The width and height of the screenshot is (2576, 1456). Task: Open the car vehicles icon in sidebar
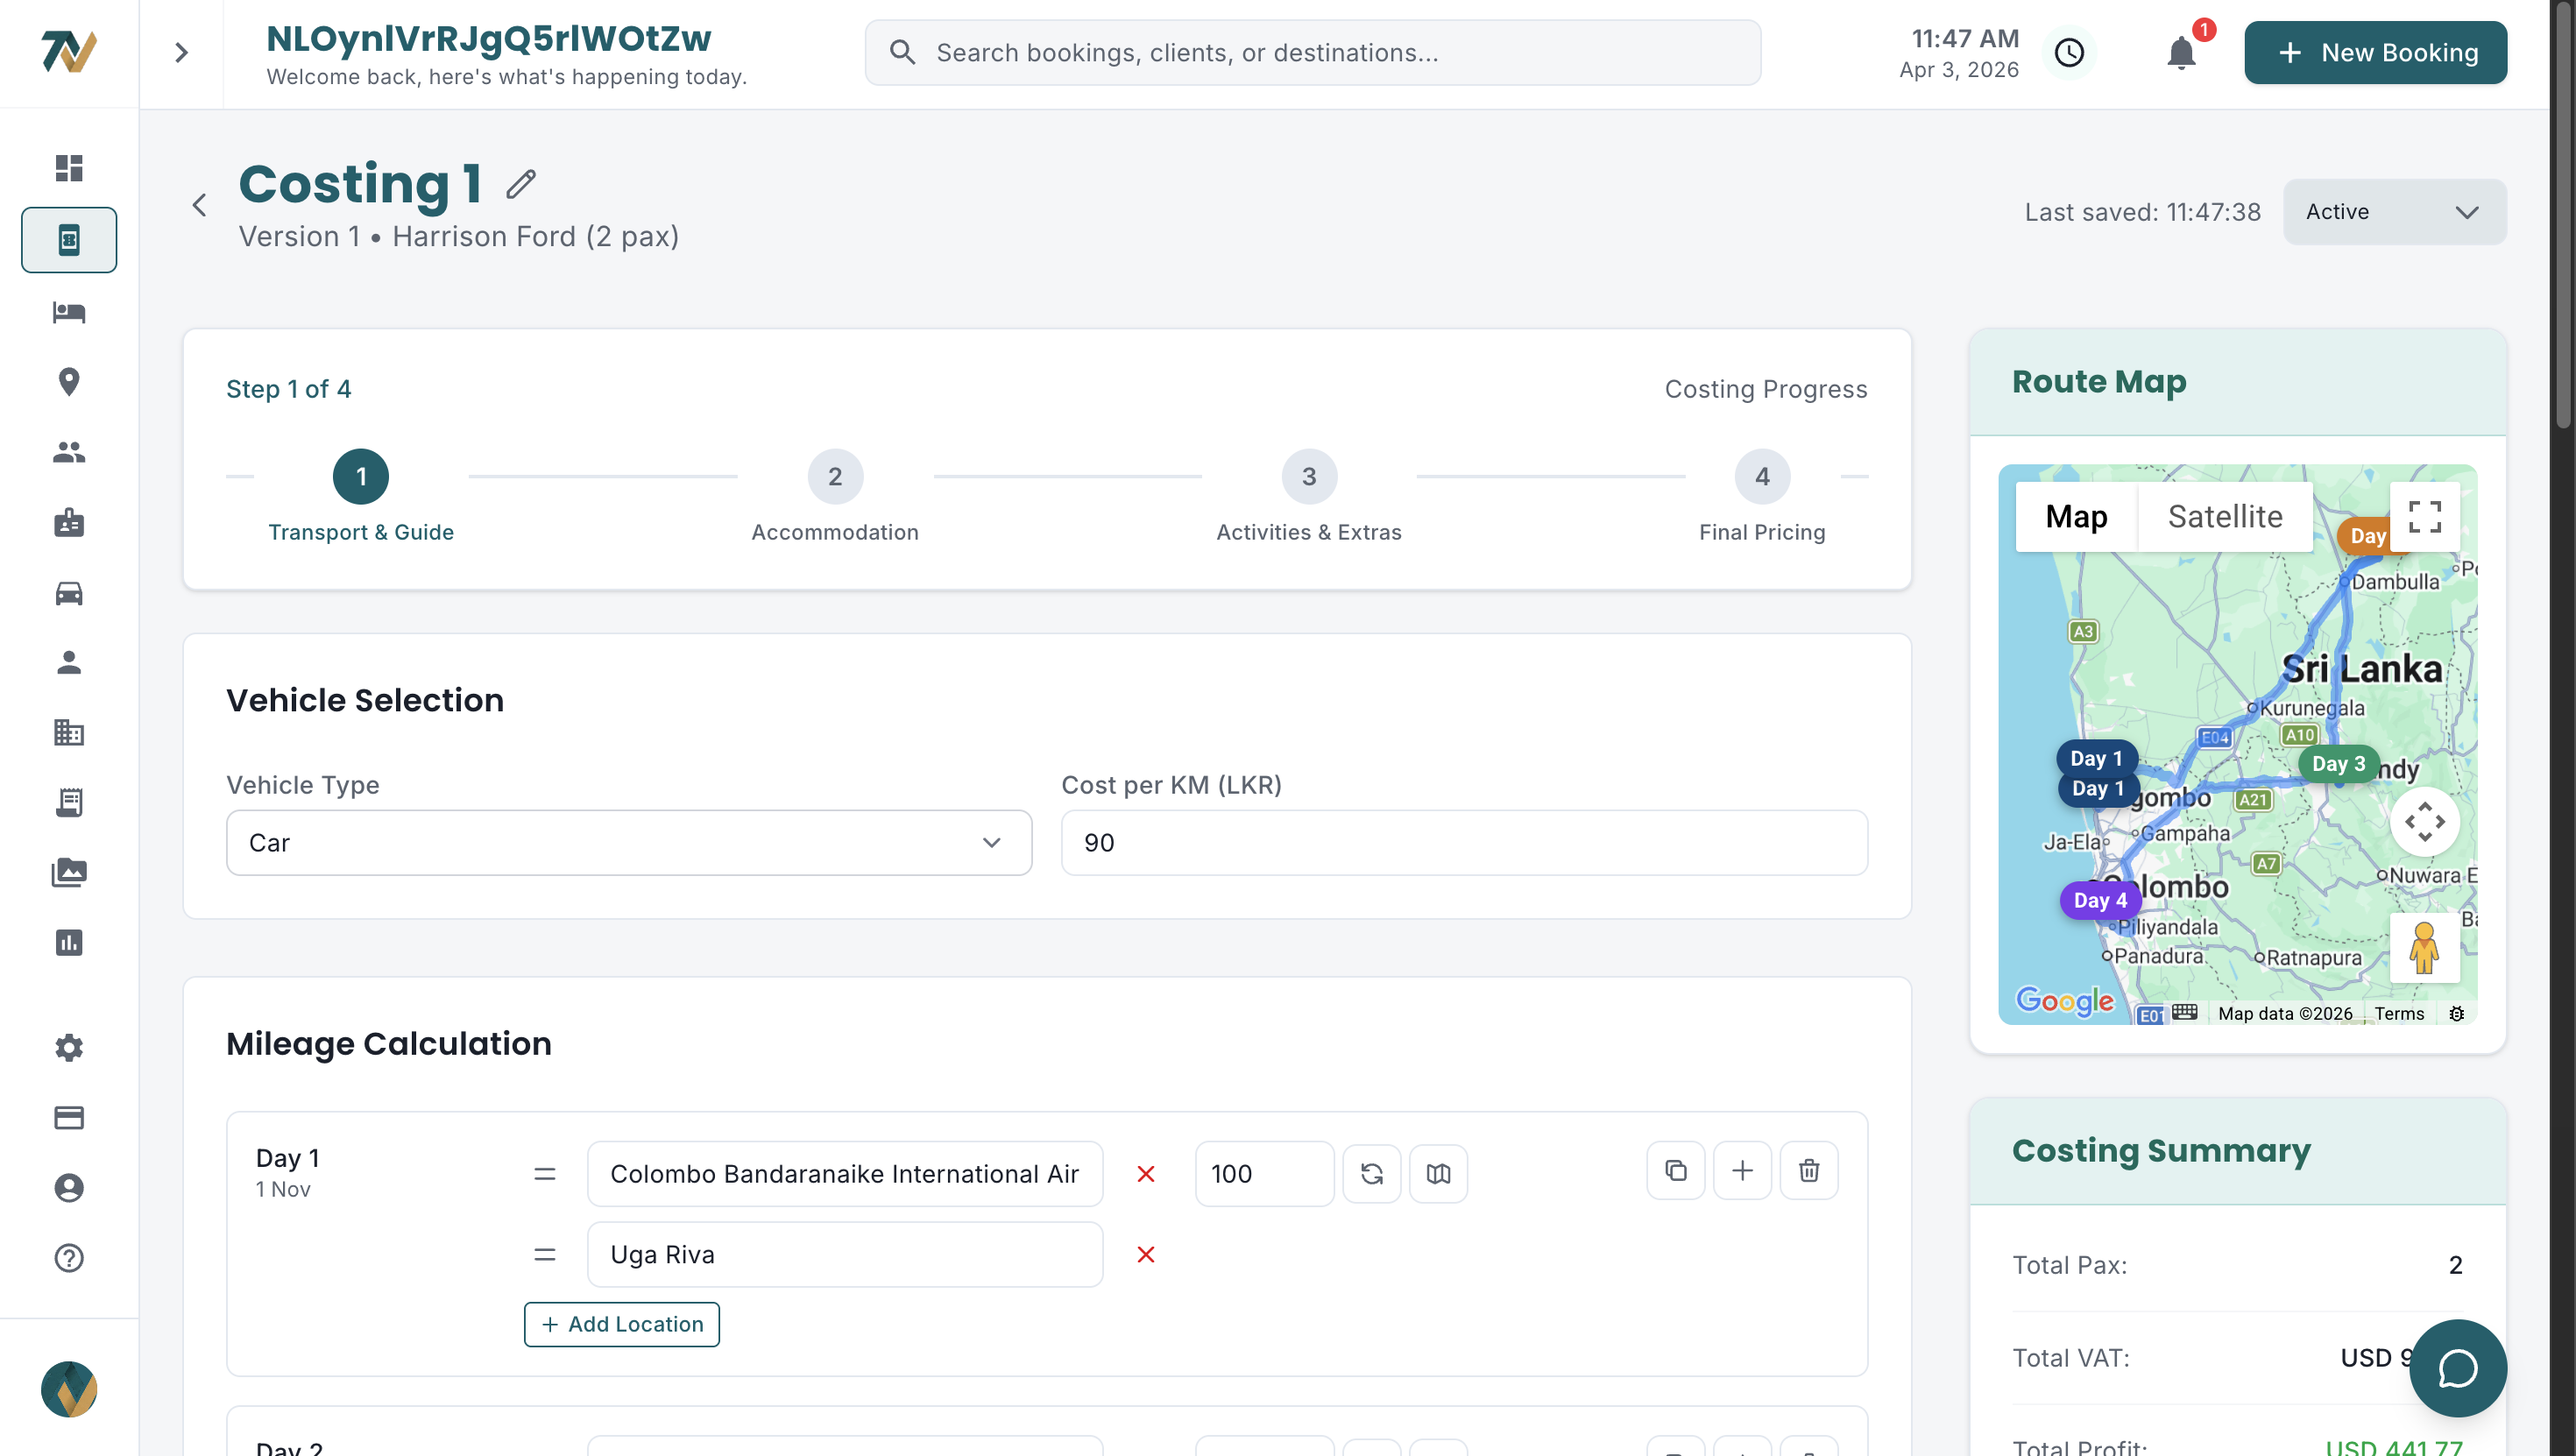click(x=69, y=593)
